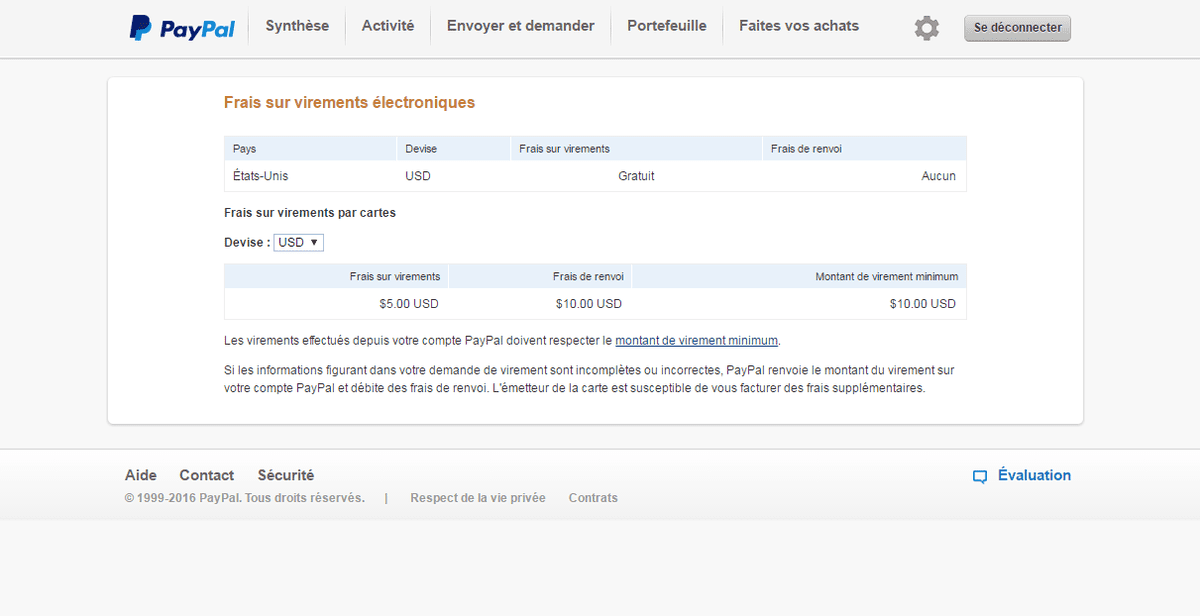Open the Aide footer link

141,475
